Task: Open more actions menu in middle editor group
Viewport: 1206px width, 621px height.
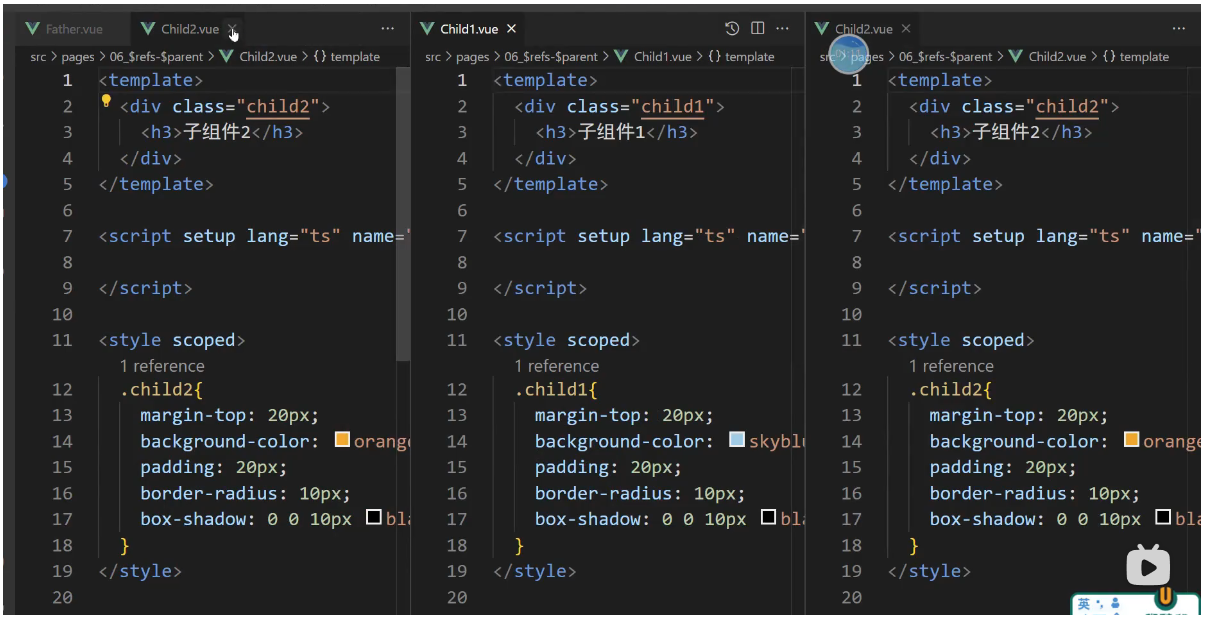Action: pyautogui.click(x=783, y=29)
